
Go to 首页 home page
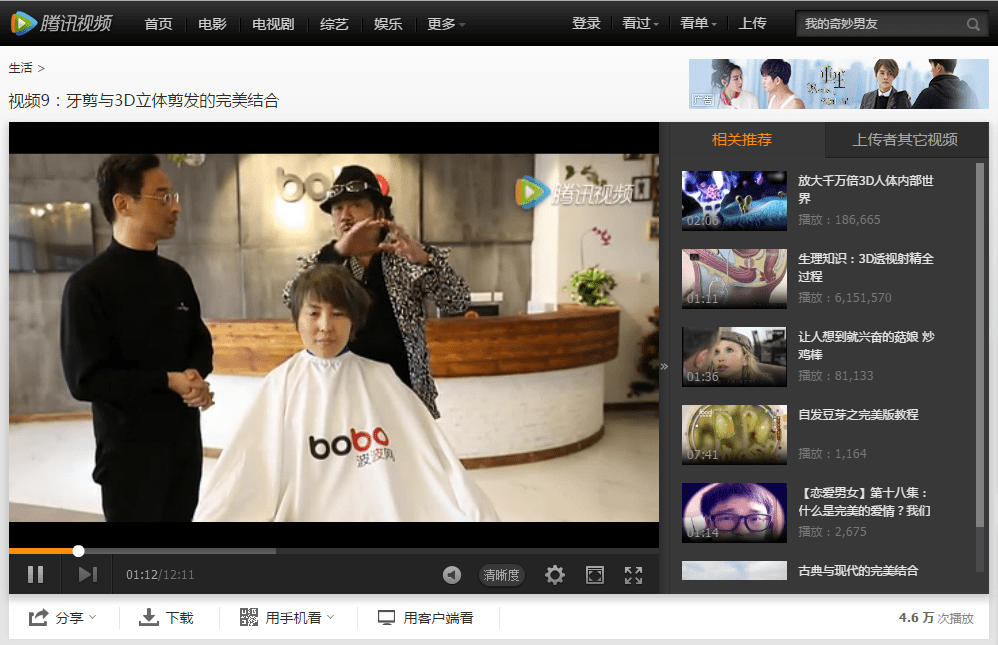158,24
